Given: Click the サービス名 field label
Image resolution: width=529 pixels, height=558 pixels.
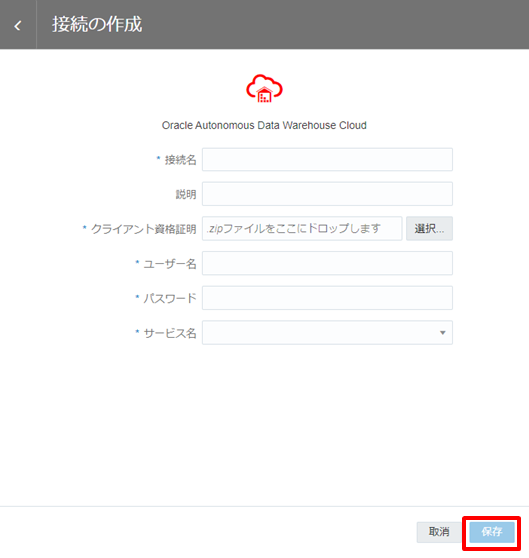Looking at the screenshot, I should tap(170, 333).
